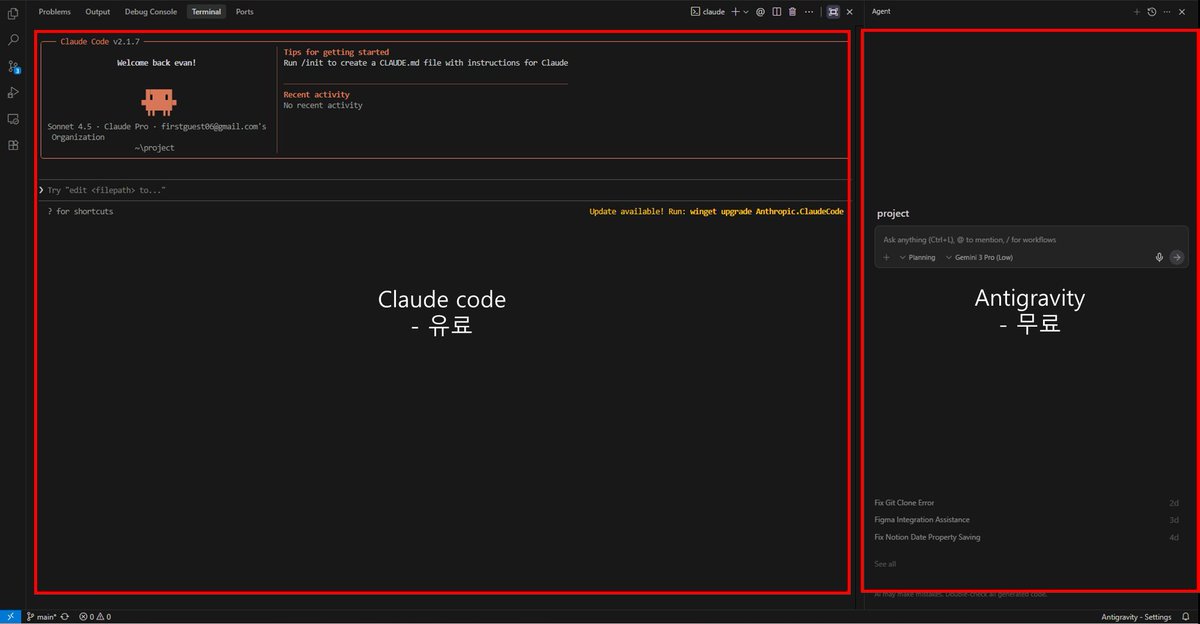Click the 'Welcome back evan!' text

point(157,63)
